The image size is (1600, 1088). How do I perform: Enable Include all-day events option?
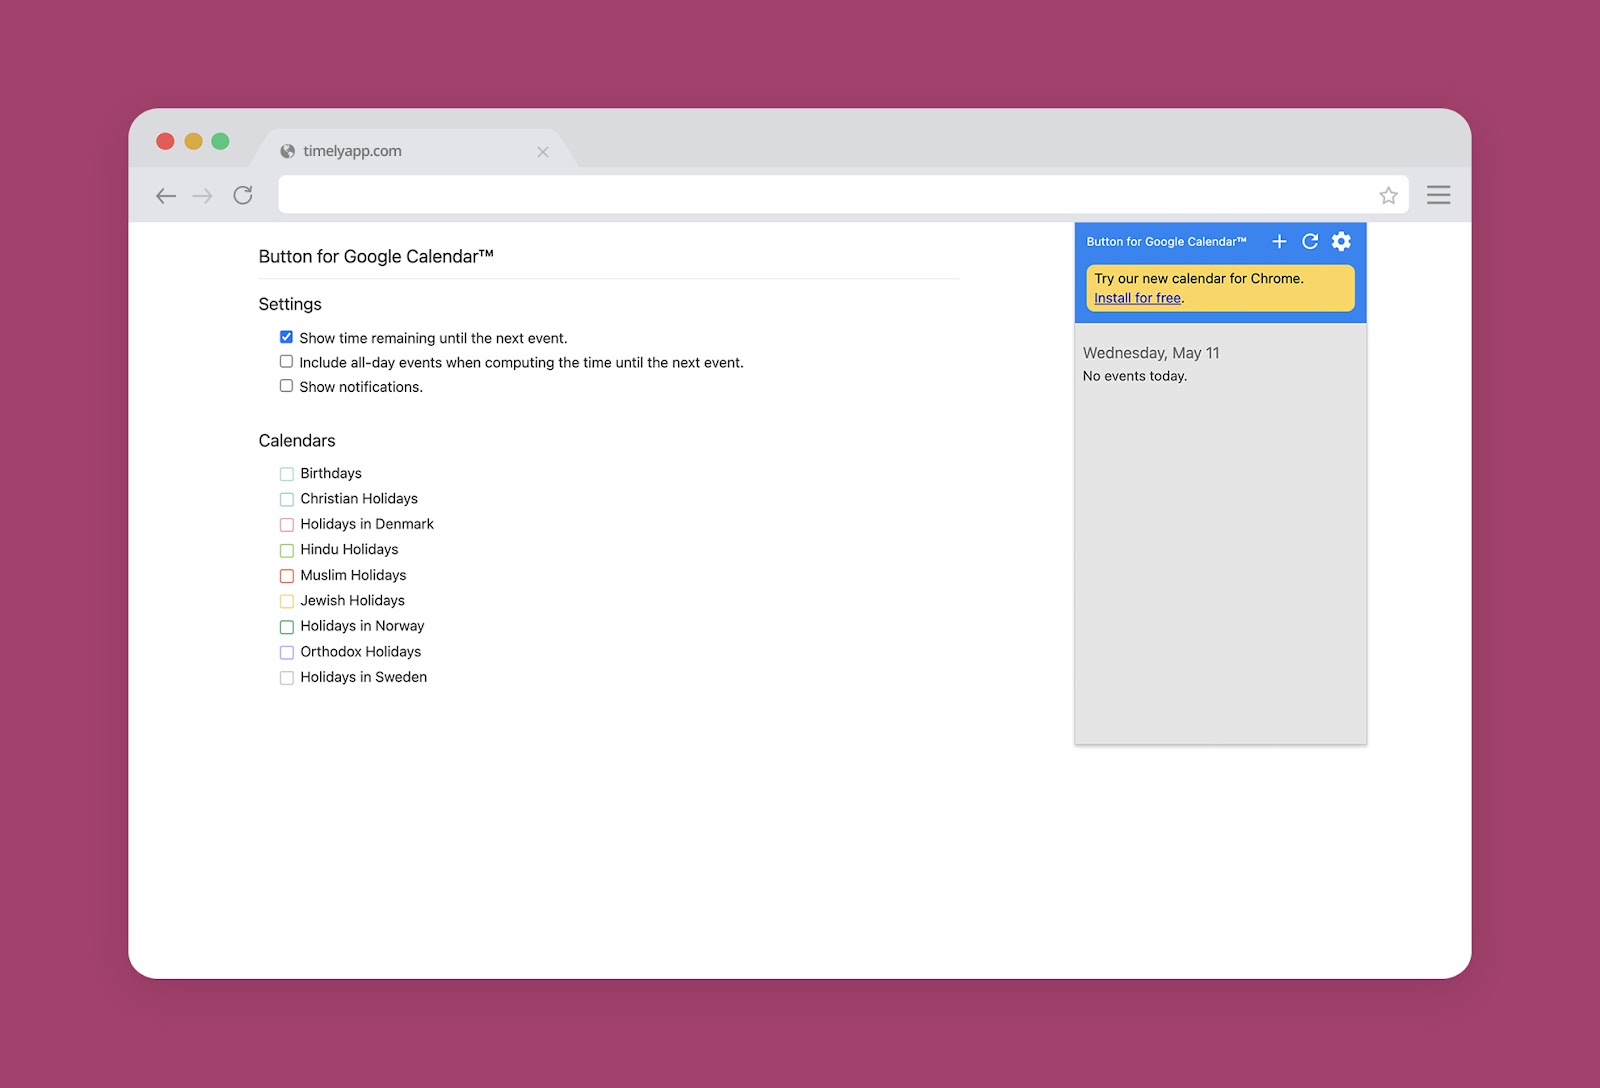click(x=286, y=362)
